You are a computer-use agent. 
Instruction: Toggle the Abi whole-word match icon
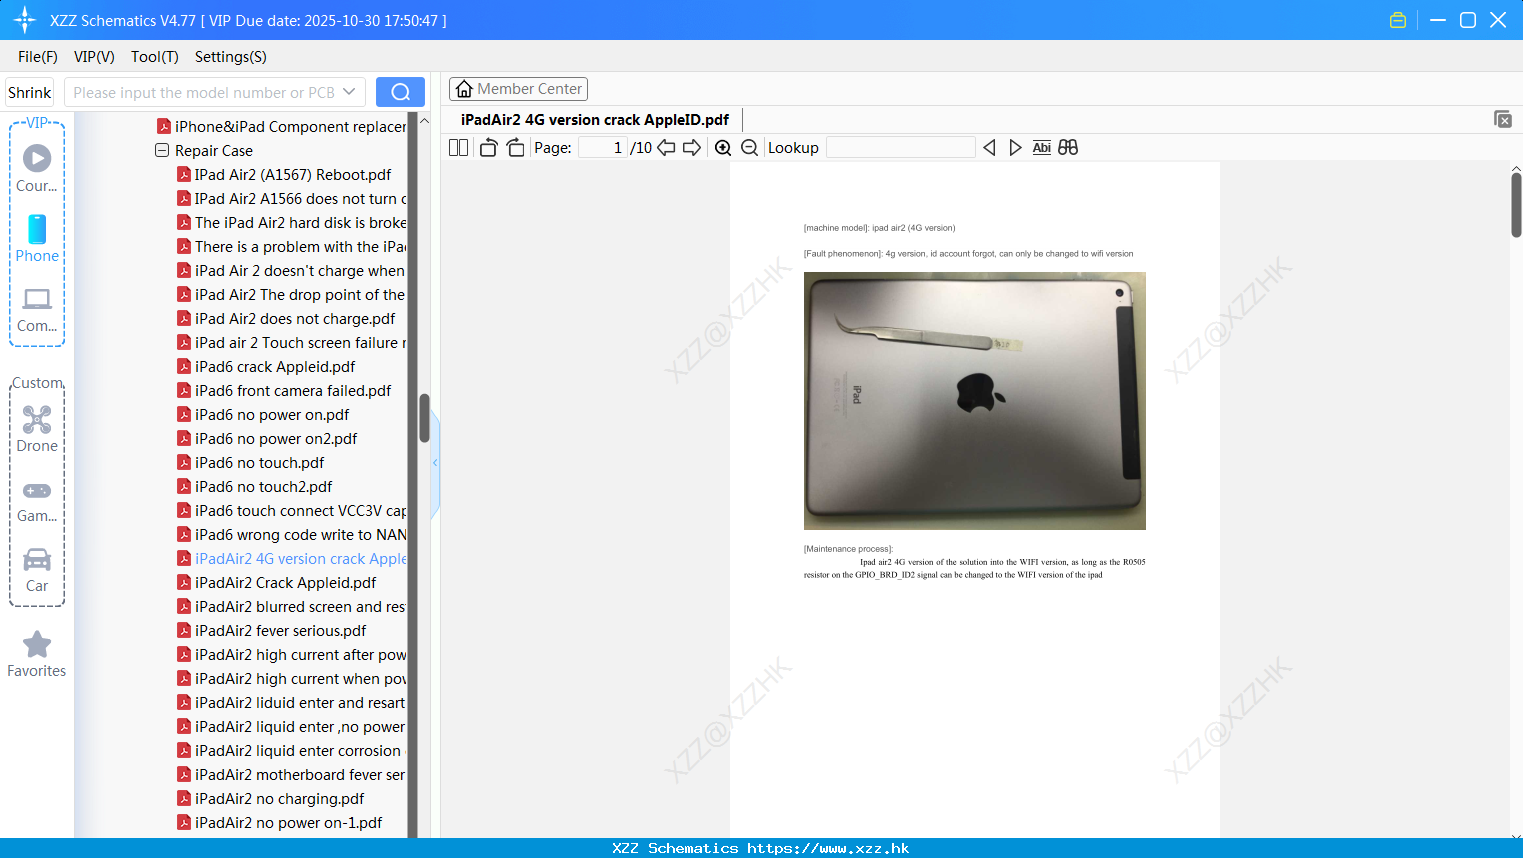[x=1041, y=148]
